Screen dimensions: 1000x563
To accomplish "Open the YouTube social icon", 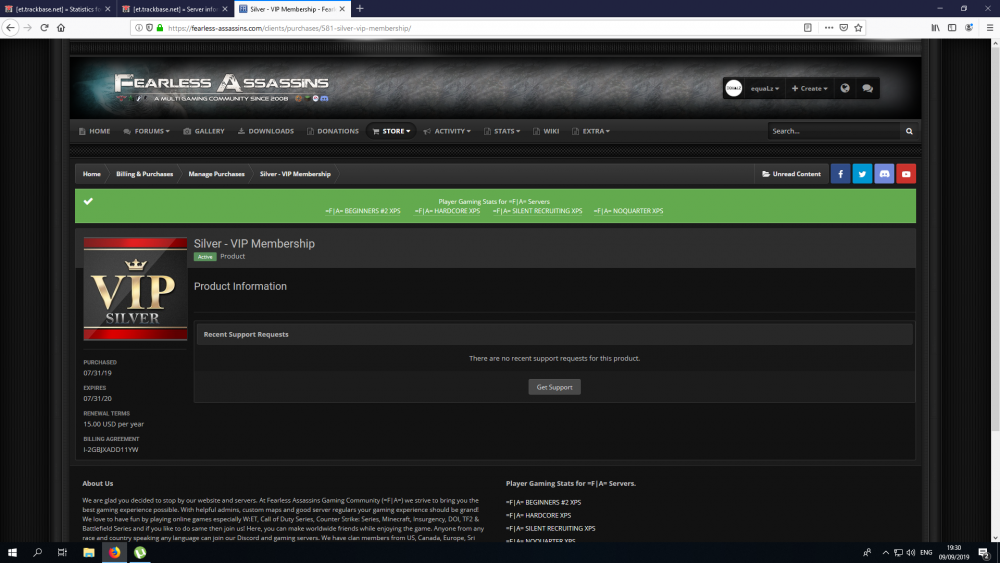I will tap(906, 173).
